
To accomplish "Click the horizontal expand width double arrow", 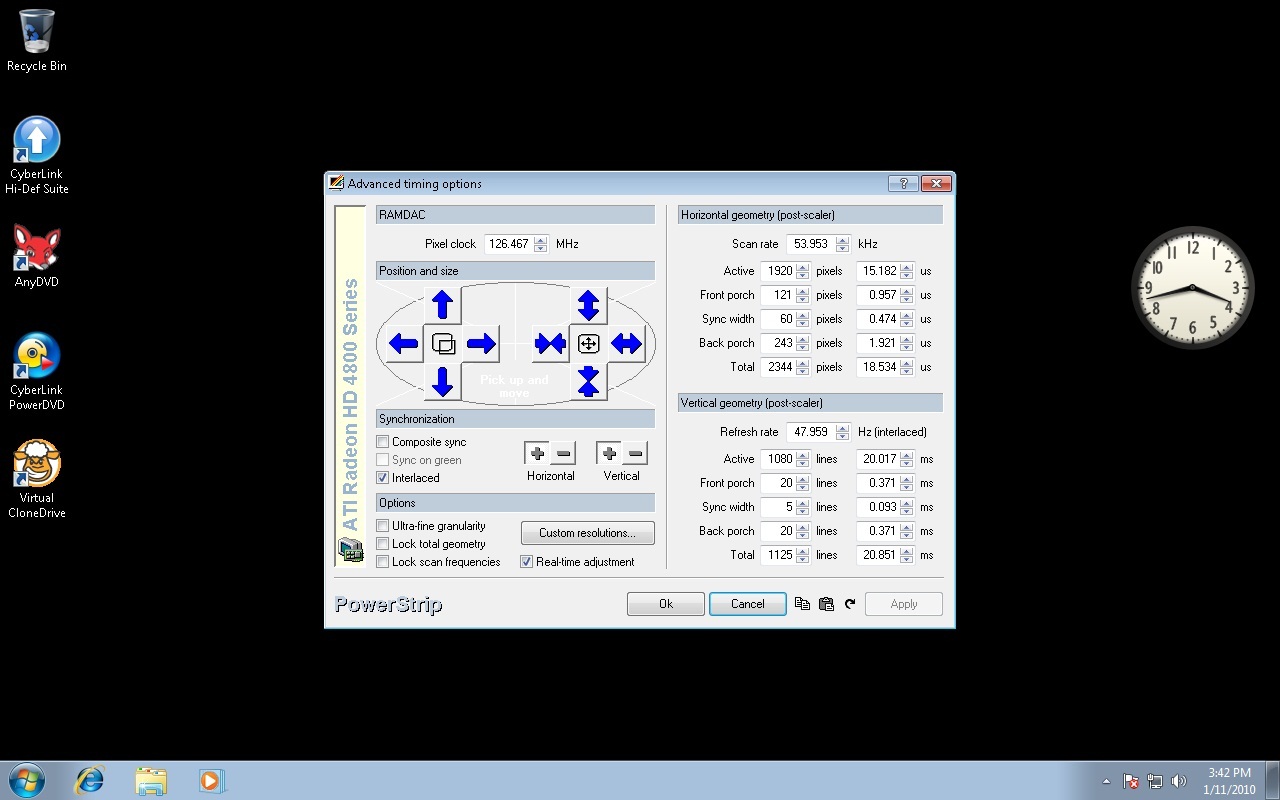I will pyautogui.click(x=627, y=344).
